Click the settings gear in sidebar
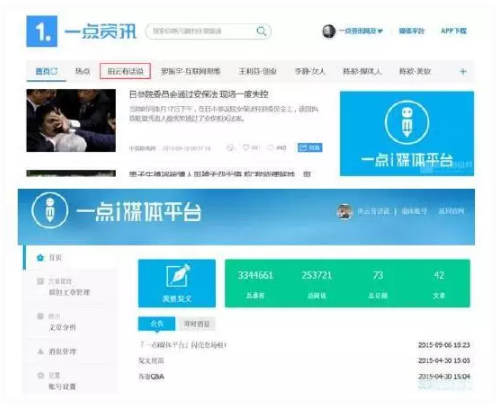Viewport: 500px width, 409px height. click(40, 376)
